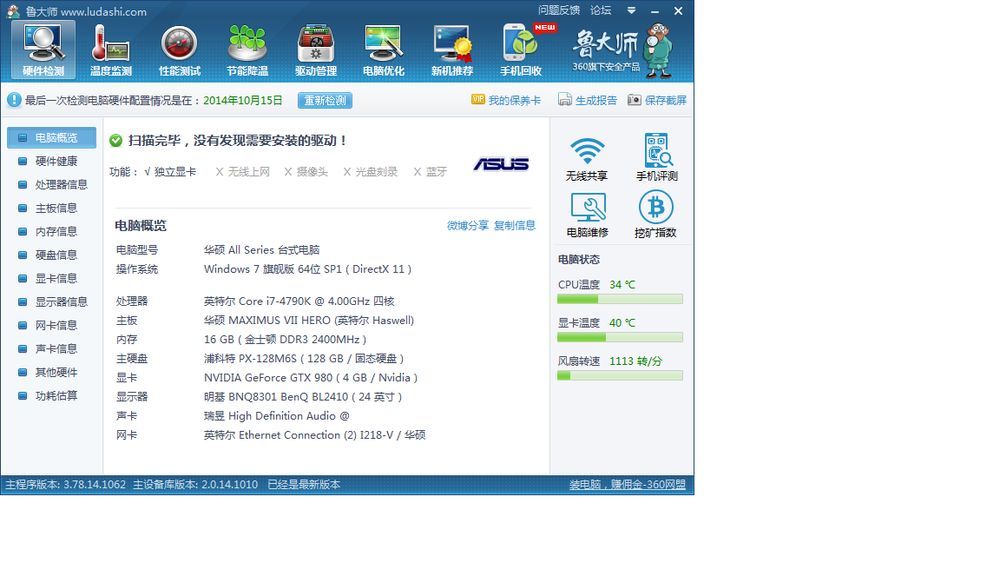This screenshot has width=1000, height=563.
Task: Click the Ethernet Connection I218-V text
Action: 316,435
